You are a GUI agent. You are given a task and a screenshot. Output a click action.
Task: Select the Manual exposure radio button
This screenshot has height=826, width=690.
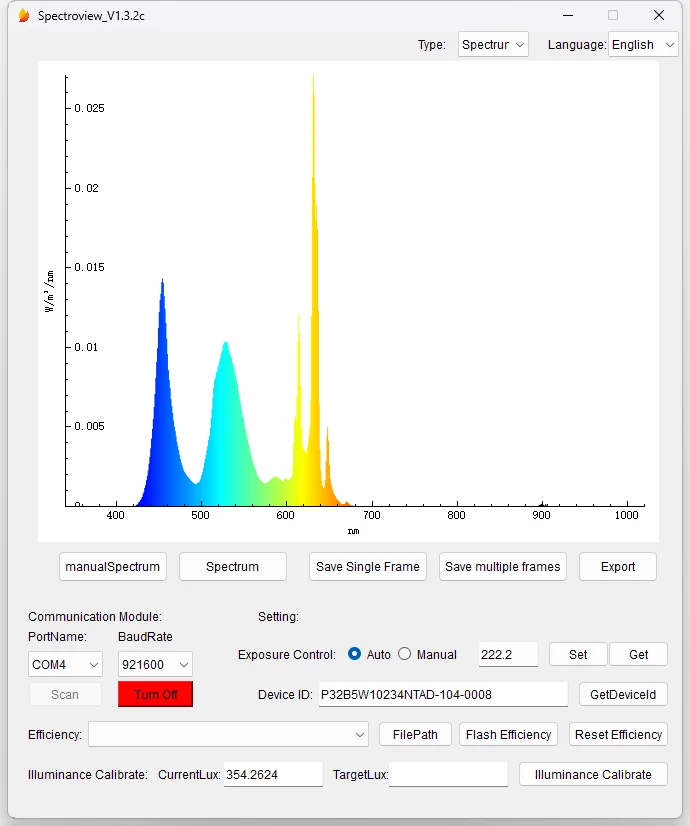[405, 654]
